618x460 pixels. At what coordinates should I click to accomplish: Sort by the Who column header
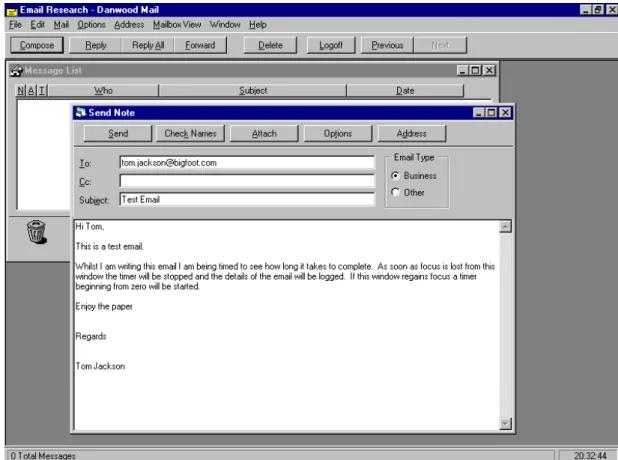pyautogui.click(x=103, y=91)
